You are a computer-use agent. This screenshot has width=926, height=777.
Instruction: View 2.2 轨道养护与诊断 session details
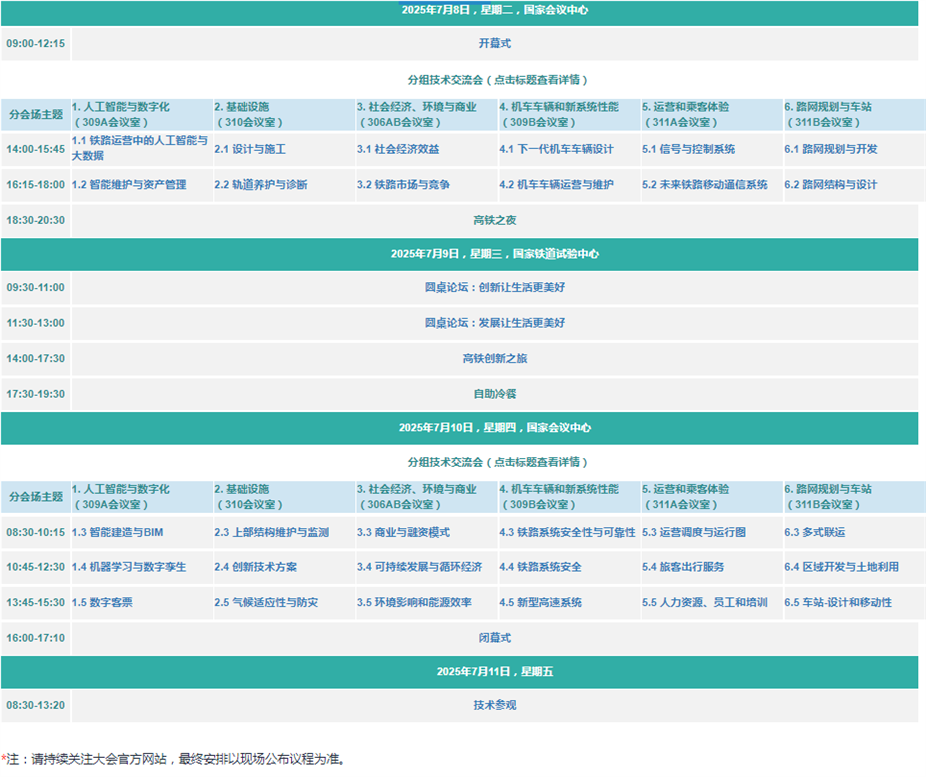[261, 185]
